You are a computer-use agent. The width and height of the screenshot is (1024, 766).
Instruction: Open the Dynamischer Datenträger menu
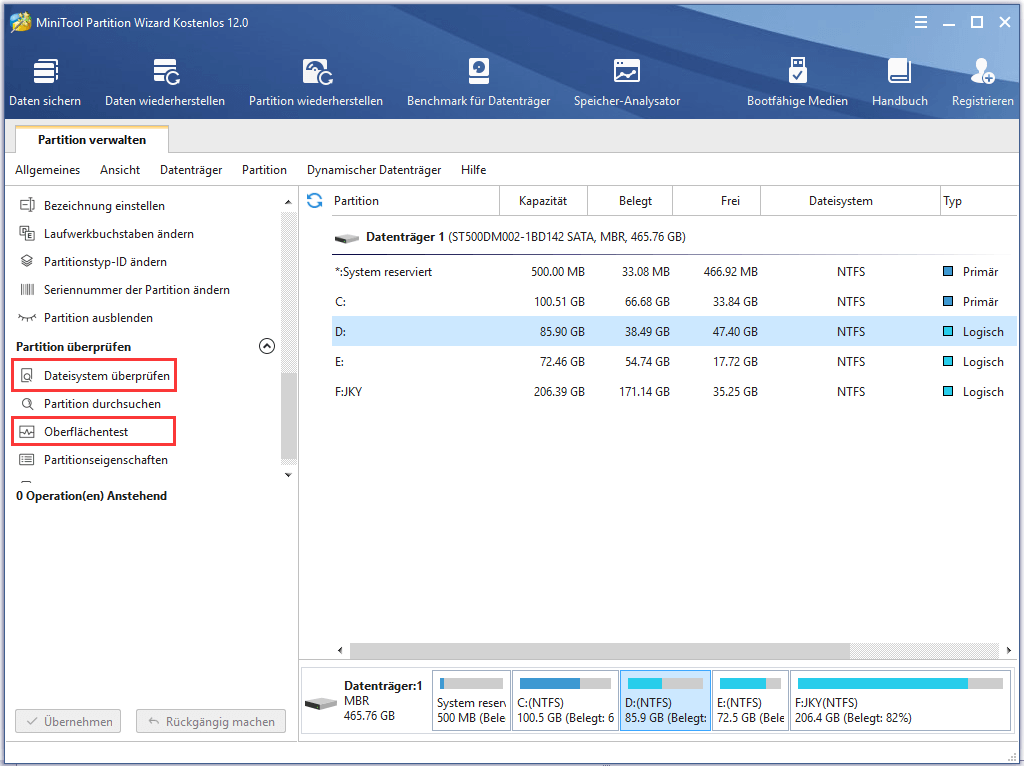point(373,170)
